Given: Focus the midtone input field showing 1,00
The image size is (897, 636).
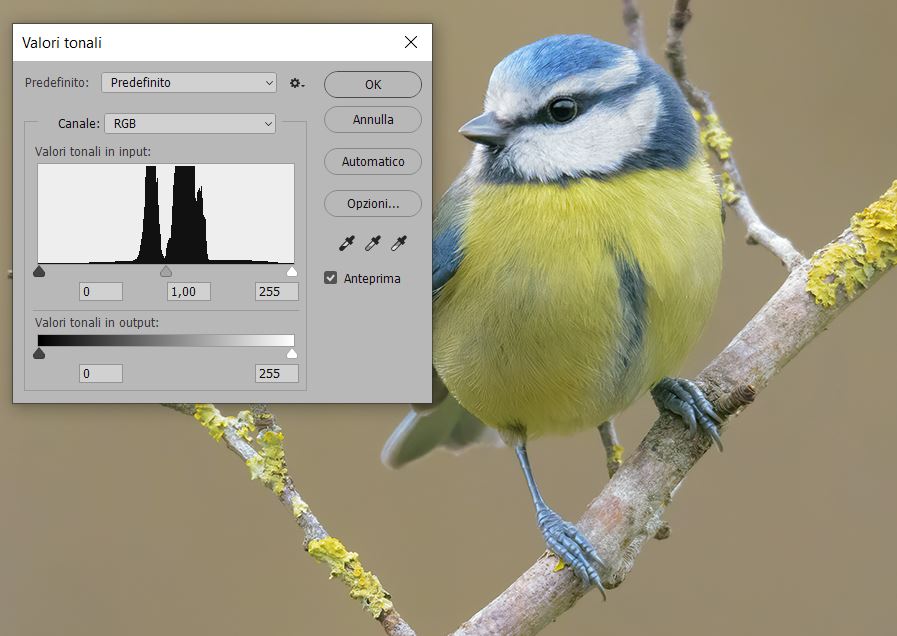Looking at the screenshot, I should (189, 292).
